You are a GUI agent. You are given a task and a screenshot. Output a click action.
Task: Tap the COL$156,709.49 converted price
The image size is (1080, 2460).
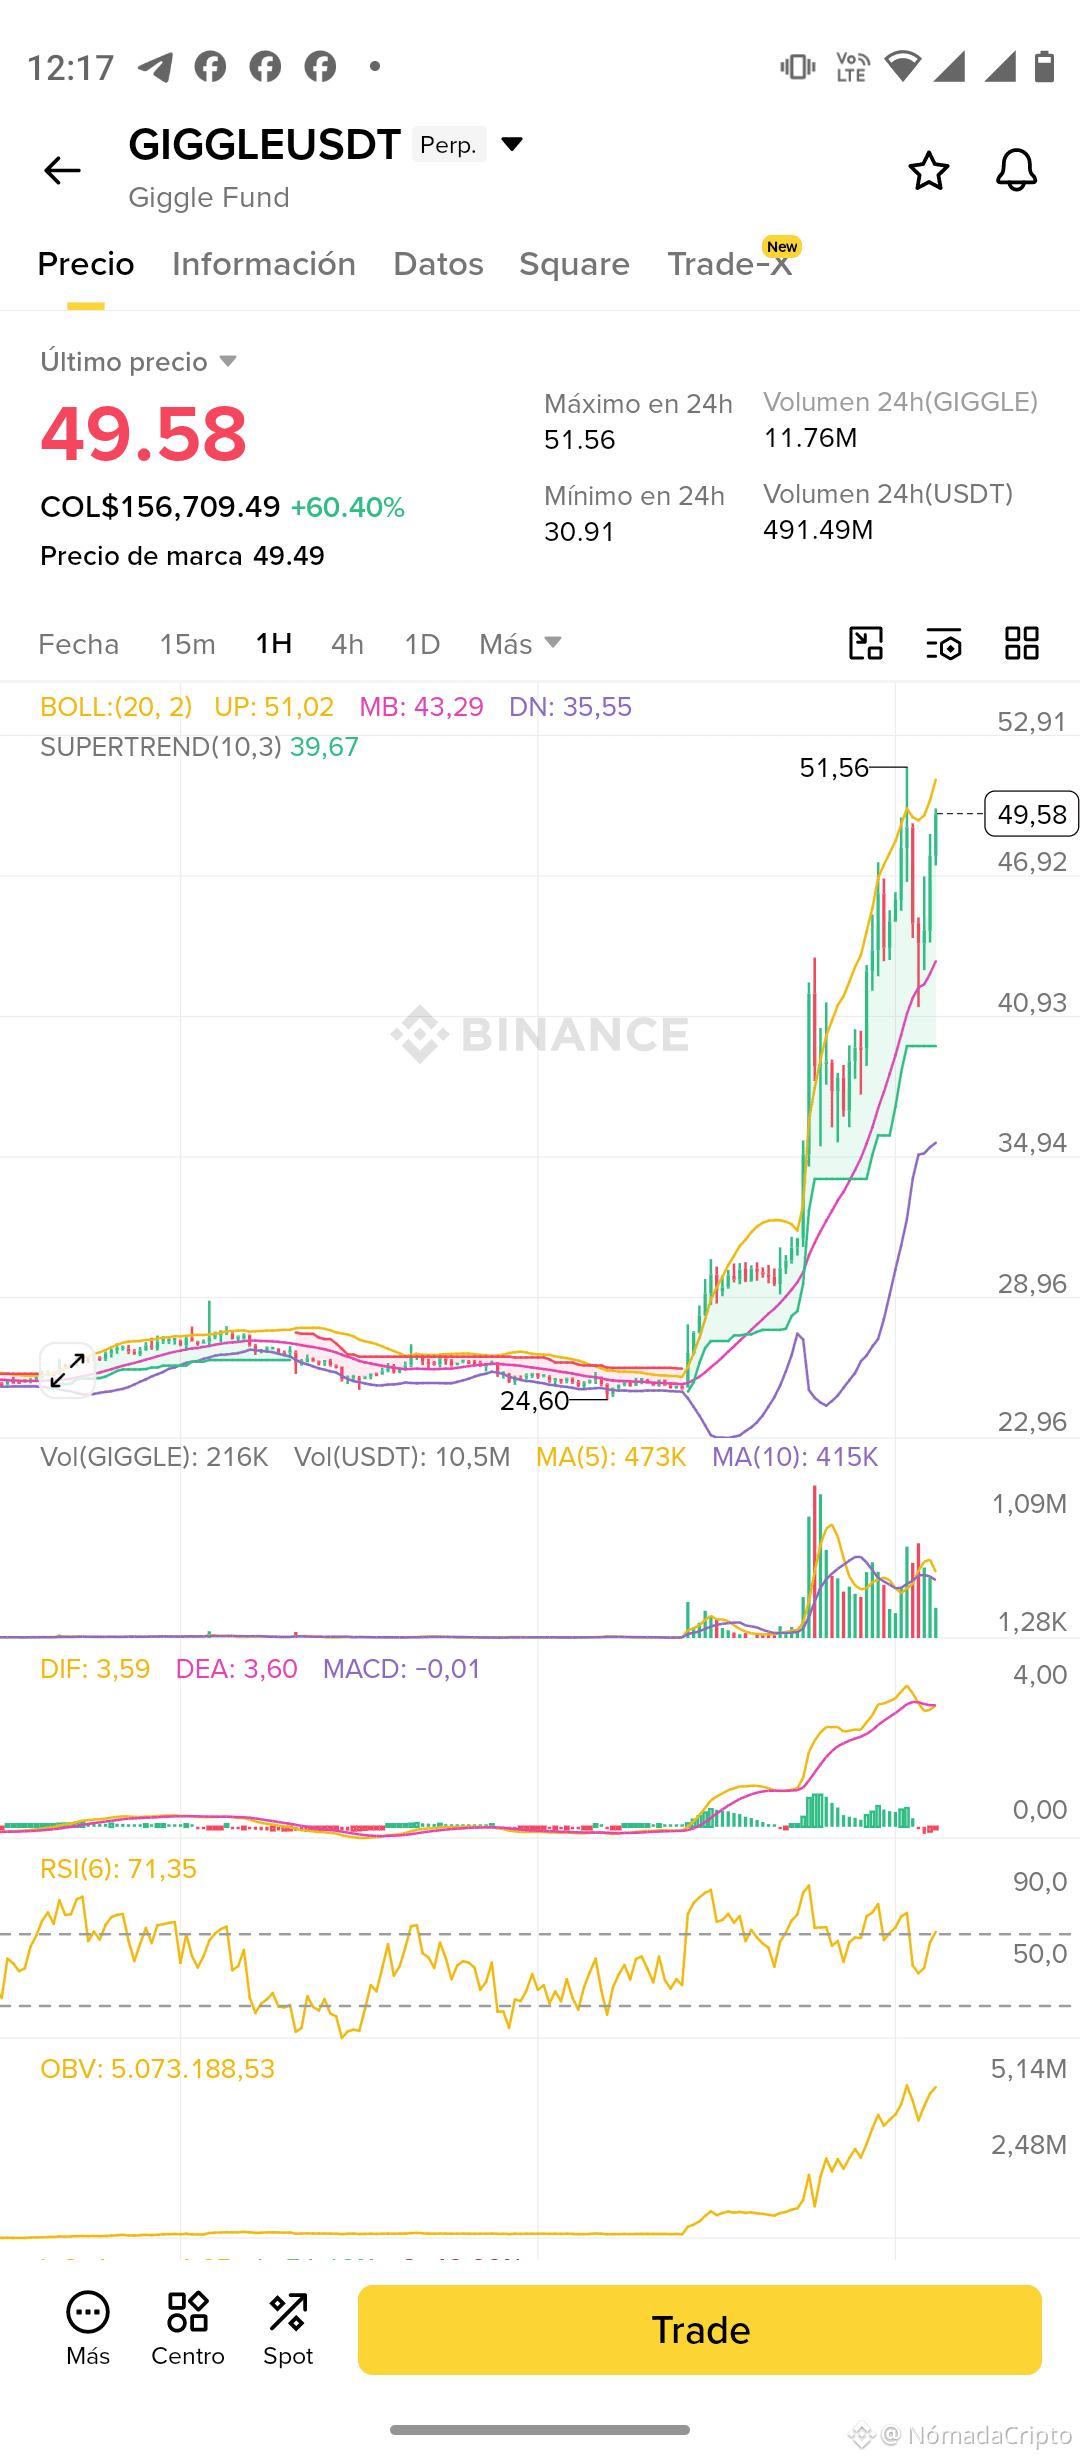click(x=160, y=507)
